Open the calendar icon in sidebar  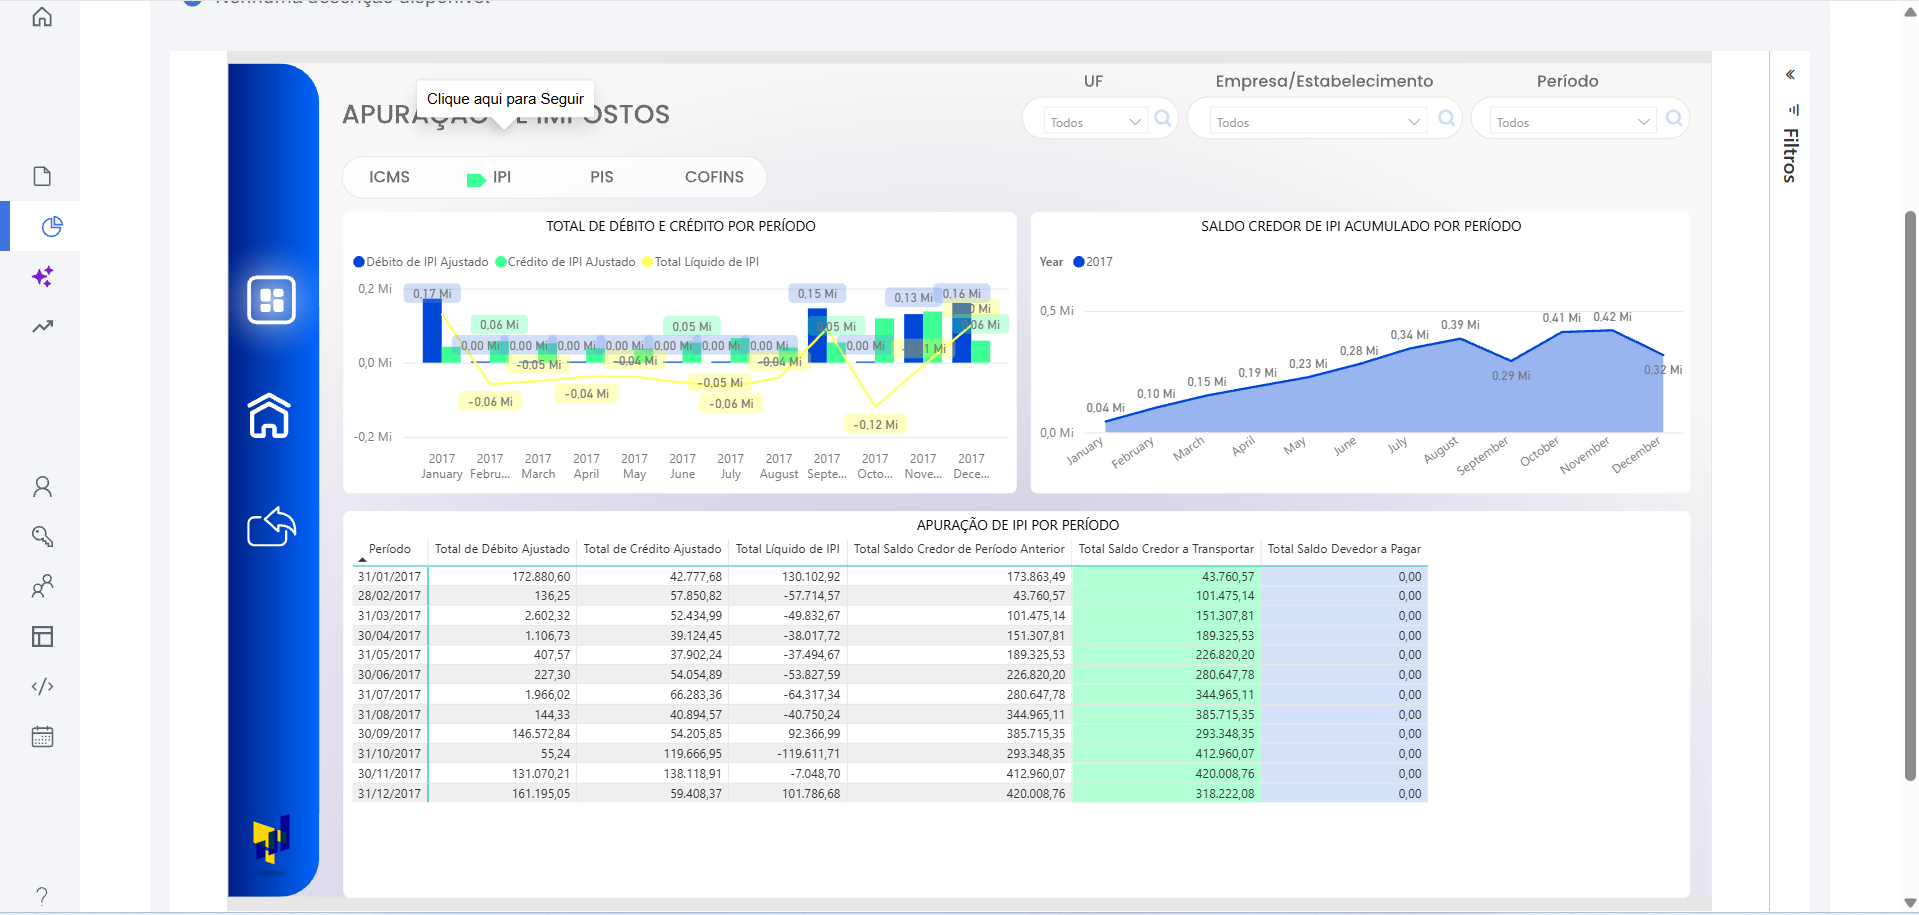pyautogui.click(x=42, y=737)
